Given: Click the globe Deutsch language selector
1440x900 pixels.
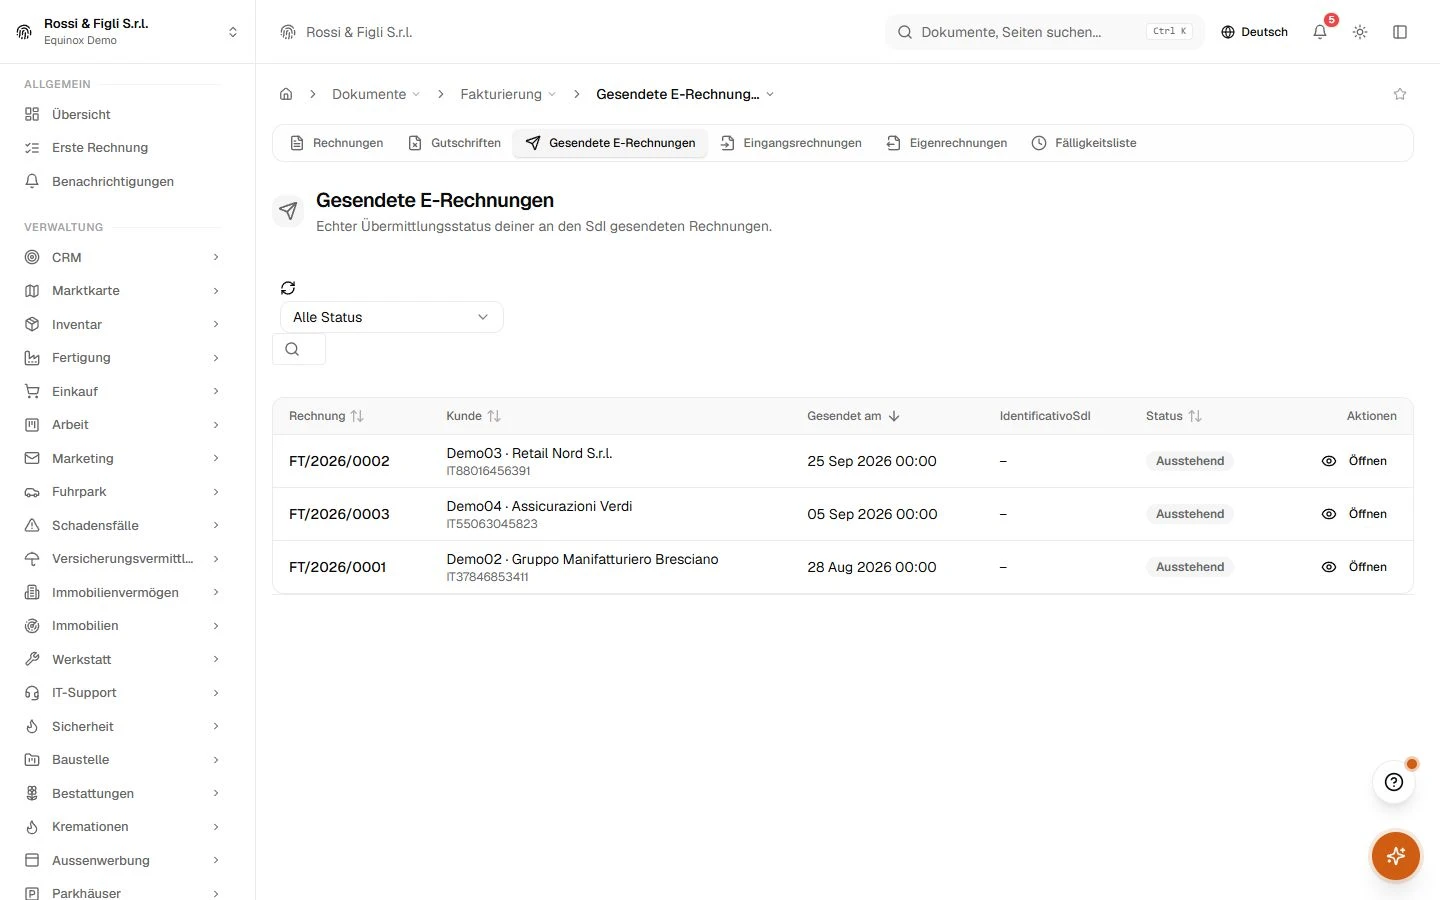Looking at the screenshot, I should click(1254, 32).
